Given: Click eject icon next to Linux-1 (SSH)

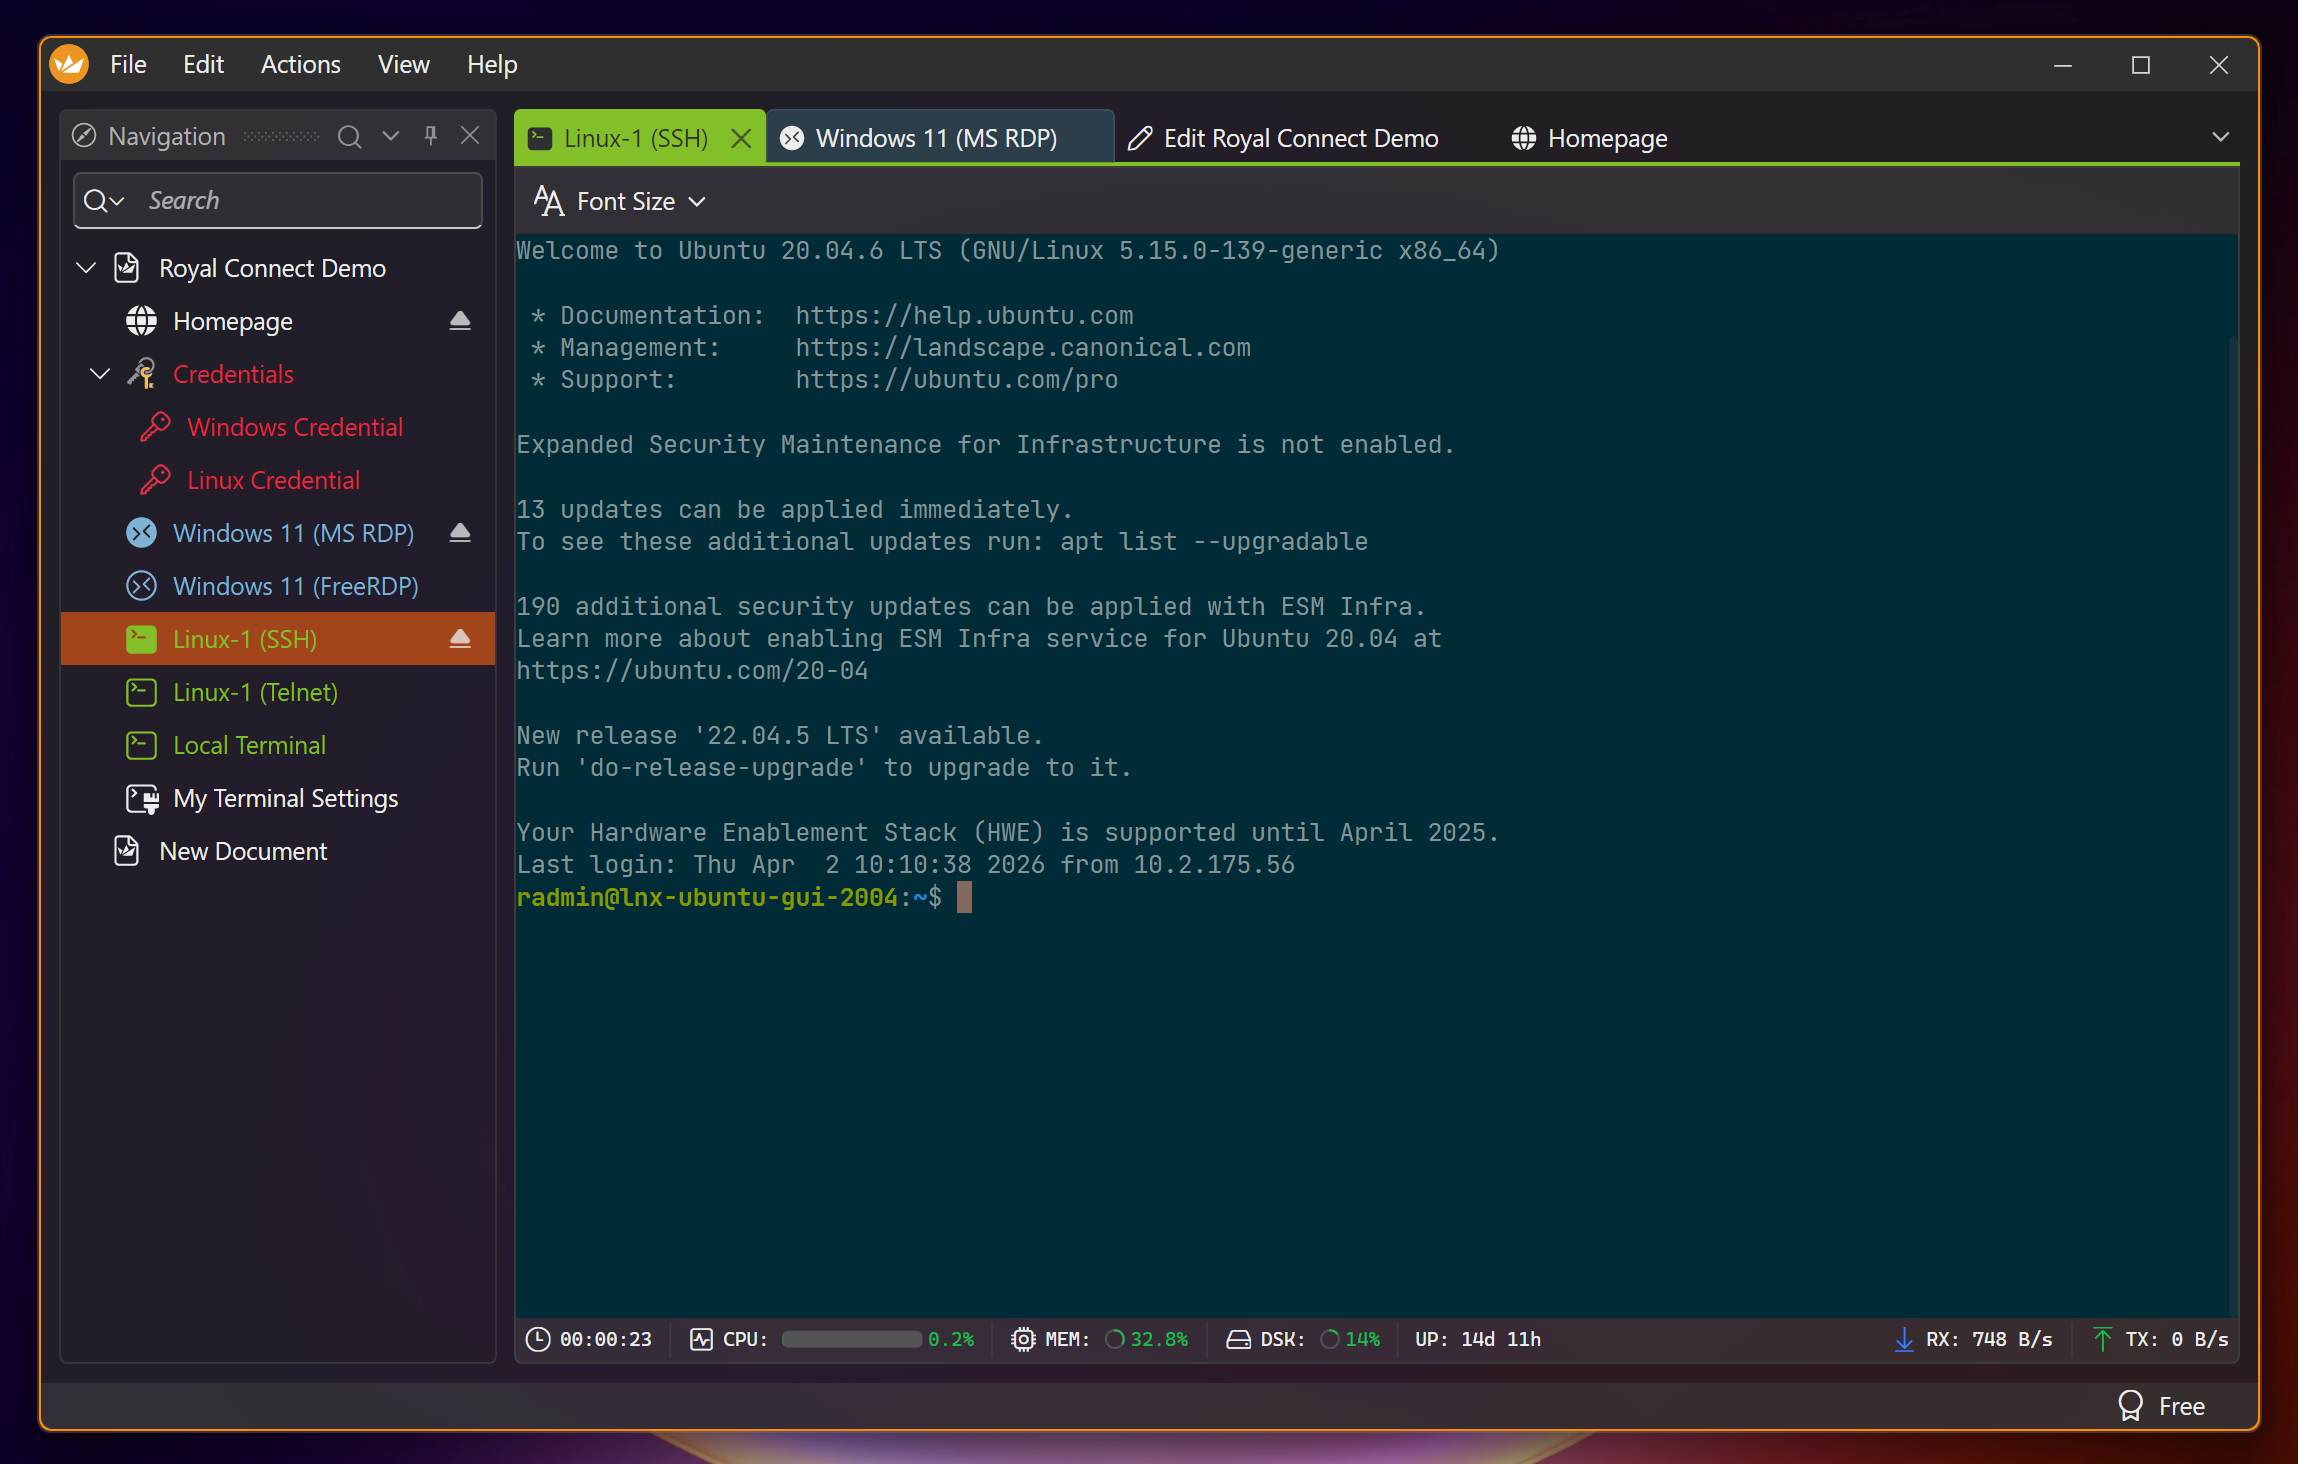Looking at the screenshot, I should pos(460,639).
